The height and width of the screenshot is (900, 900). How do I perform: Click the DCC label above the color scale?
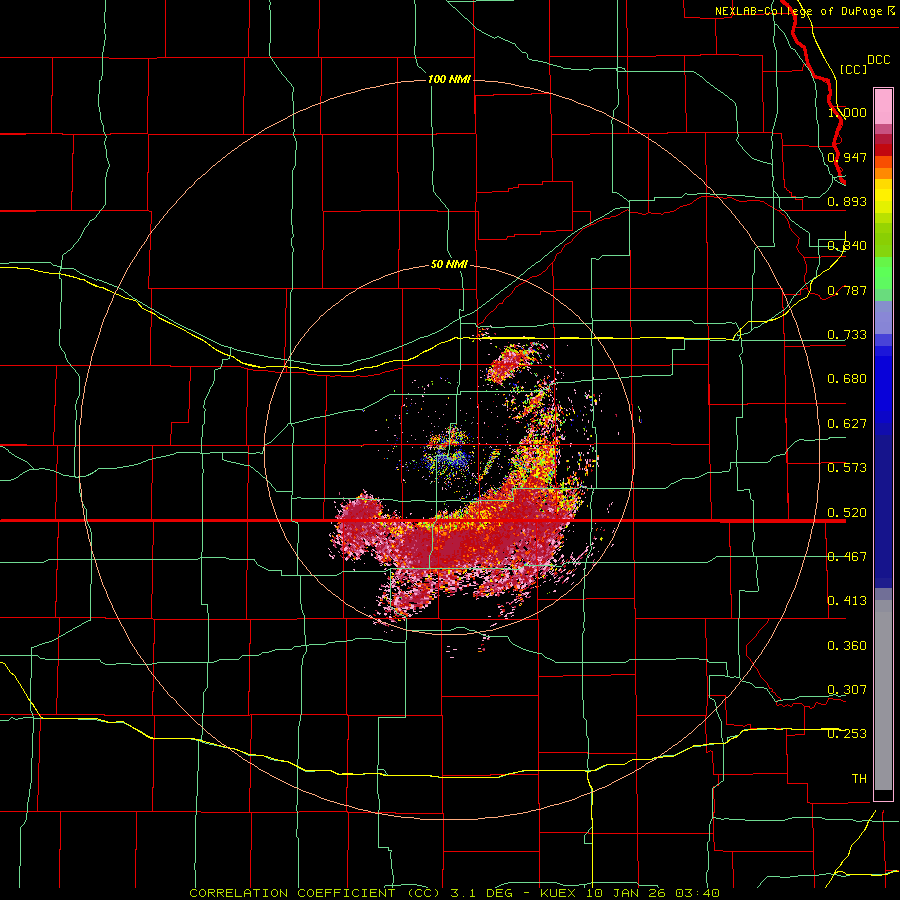878,60
